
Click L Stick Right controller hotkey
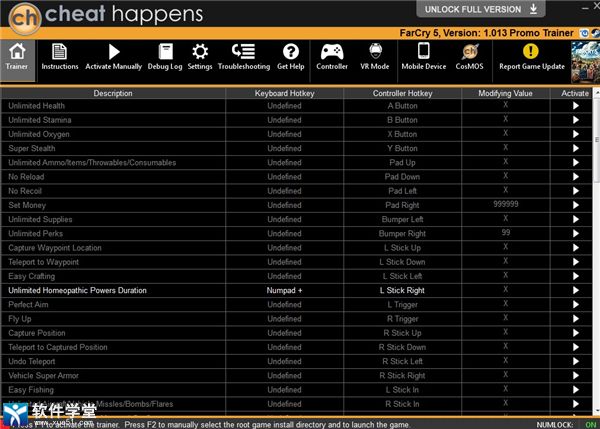pyautogui.click(x=402, y=290)
